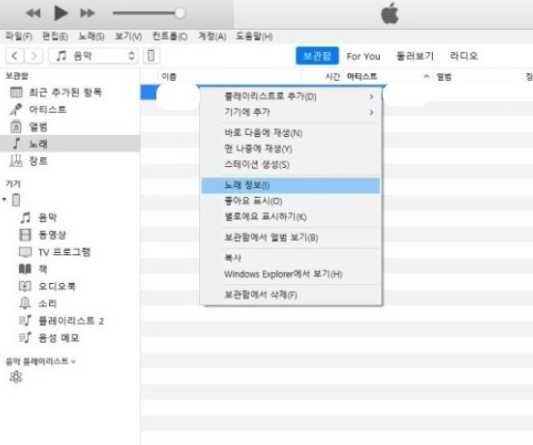Start playback with the Play button
This screenshot has width=533, height=445.
[x=61, y=13]
